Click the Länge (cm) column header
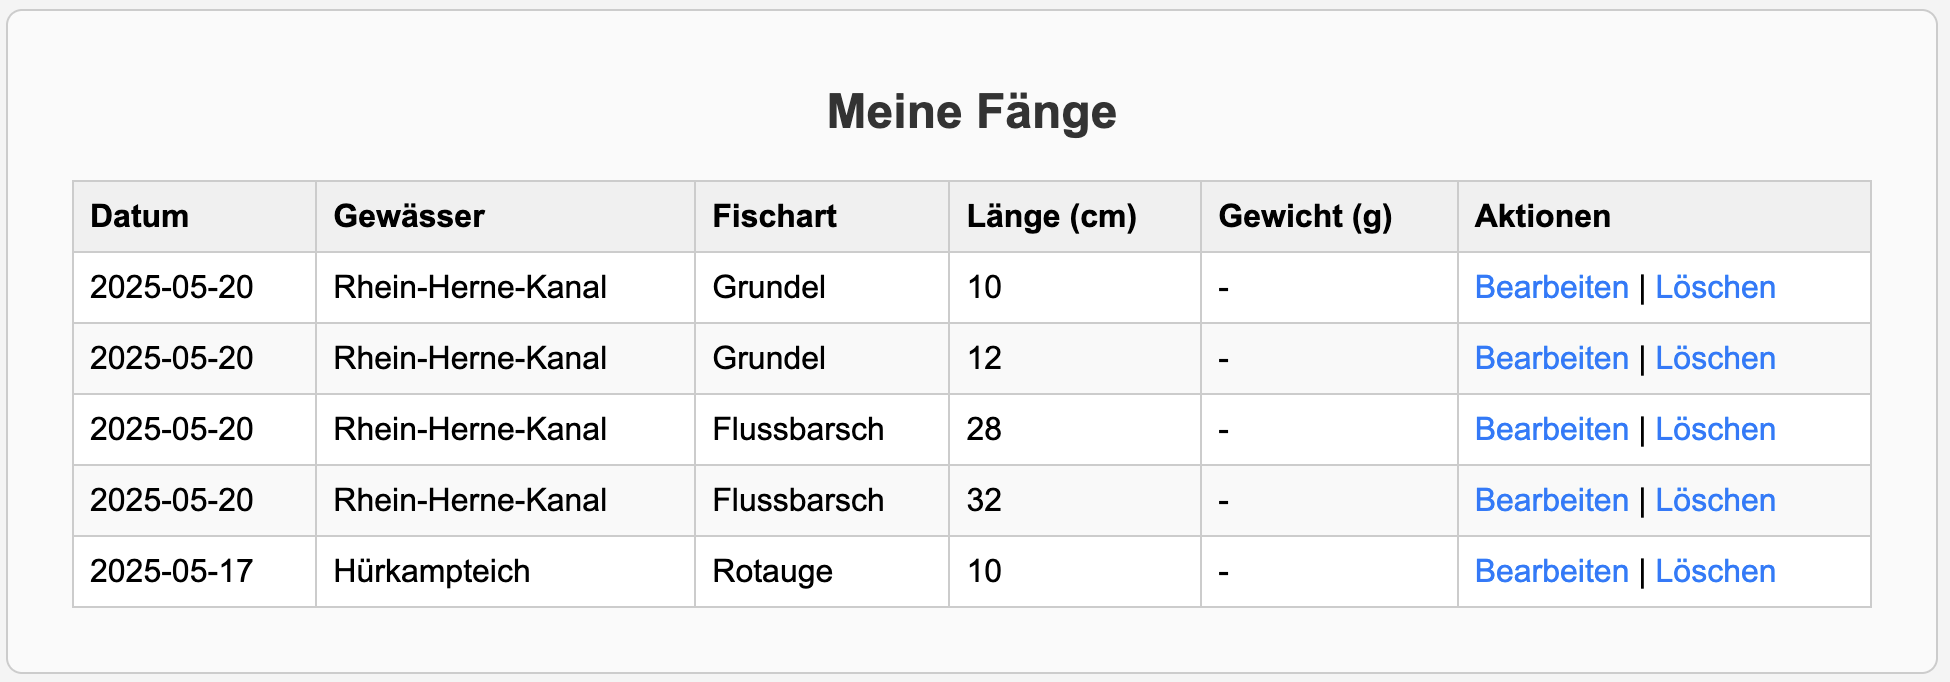Viewport: 1950px width, 682px height. pos(1075,216)
